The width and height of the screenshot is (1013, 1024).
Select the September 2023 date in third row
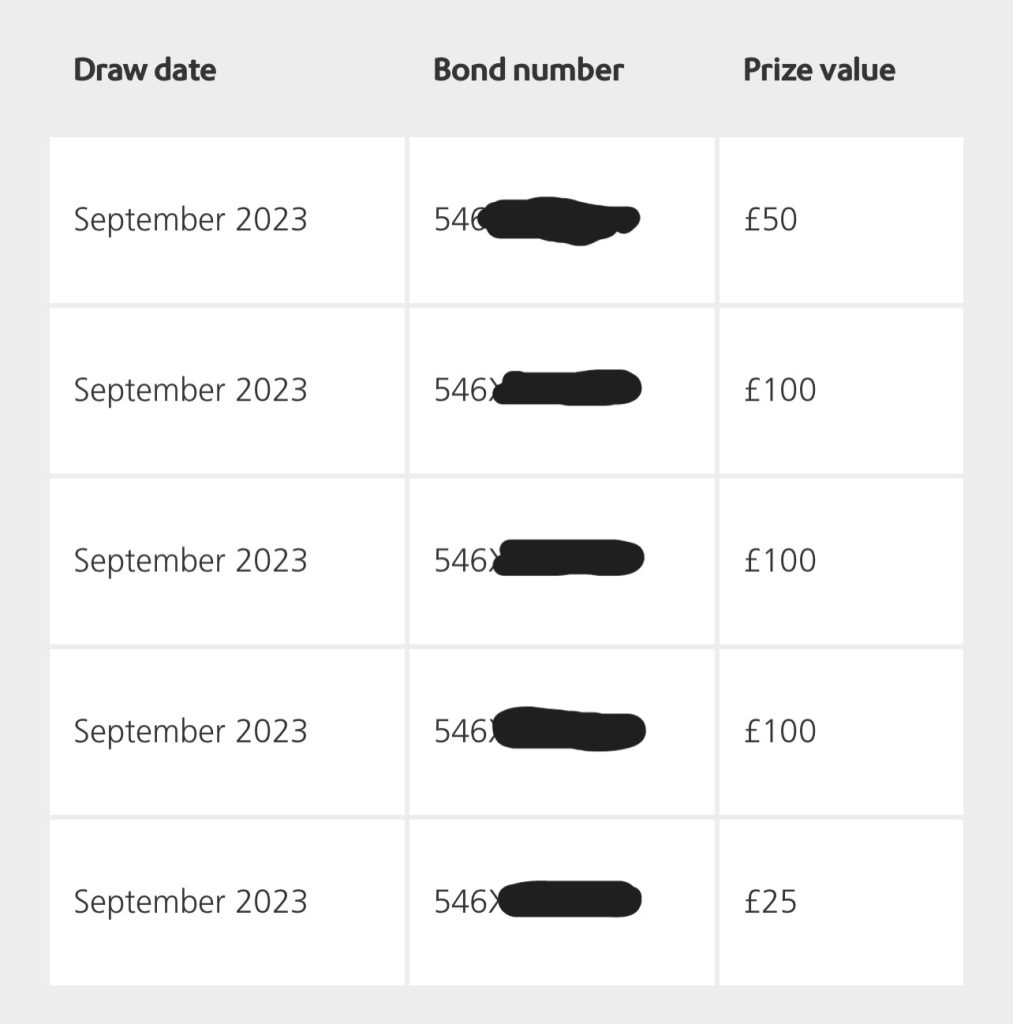190,561
